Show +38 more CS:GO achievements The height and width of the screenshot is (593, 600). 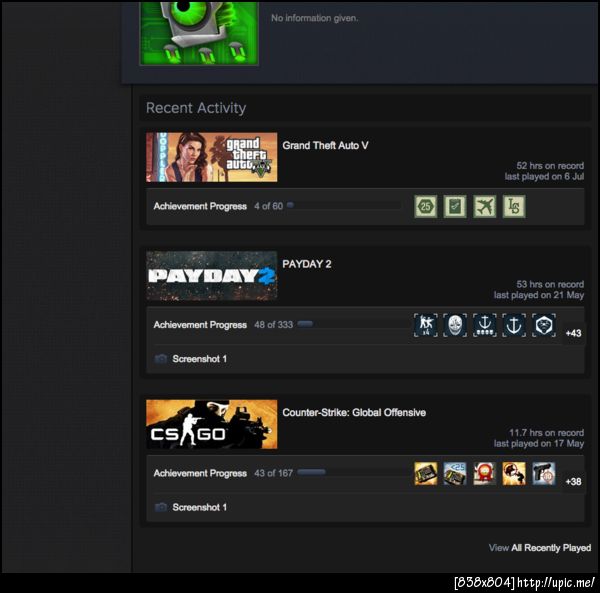573,482
